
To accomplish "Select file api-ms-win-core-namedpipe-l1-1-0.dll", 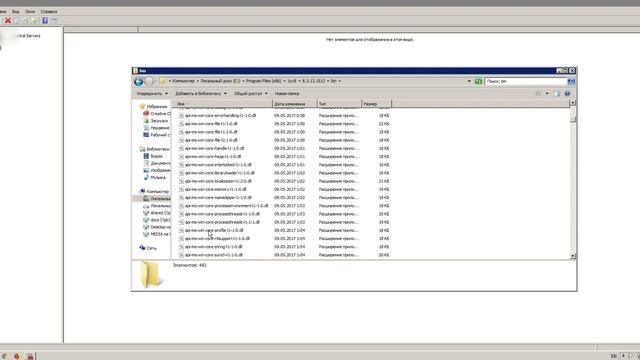I will pos(218,198).
